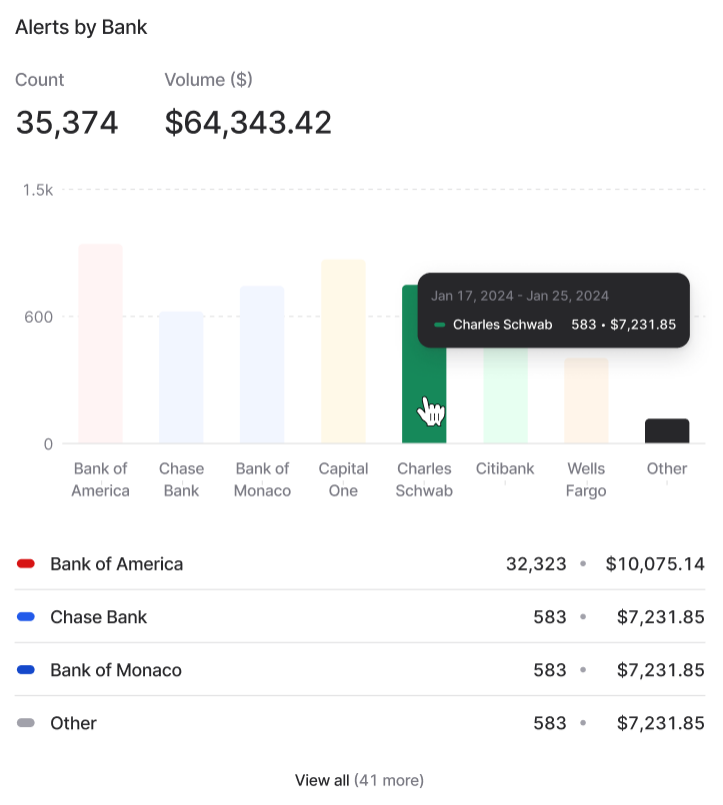Select the light green Citibank bar
The width and height of the screenshot is (723, 805).
506,395
